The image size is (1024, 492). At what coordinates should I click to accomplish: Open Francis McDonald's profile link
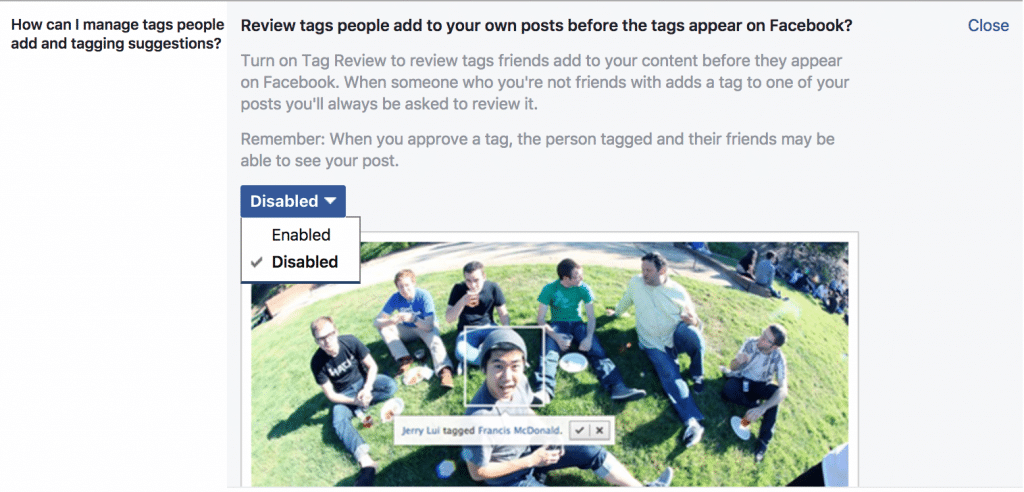pyautogui.click(x=519, y=431)
